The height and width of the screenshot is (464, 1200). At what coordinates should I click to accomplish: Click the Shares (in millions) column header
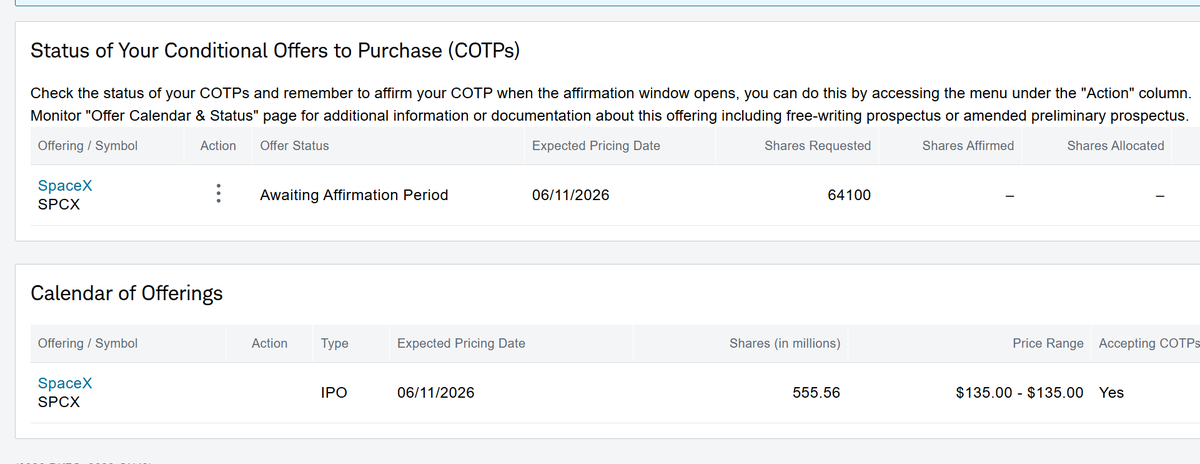point(785,343)
